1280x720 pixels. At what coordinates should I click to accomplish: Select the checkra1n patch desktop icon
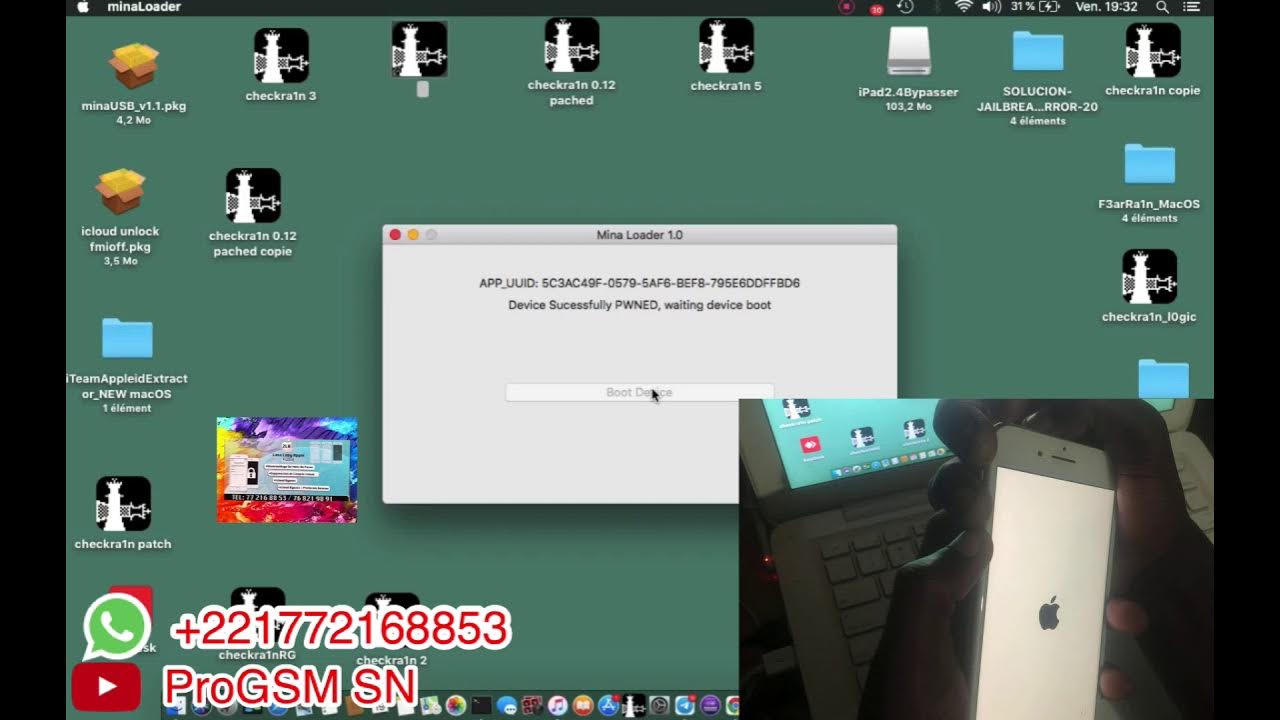123,503
